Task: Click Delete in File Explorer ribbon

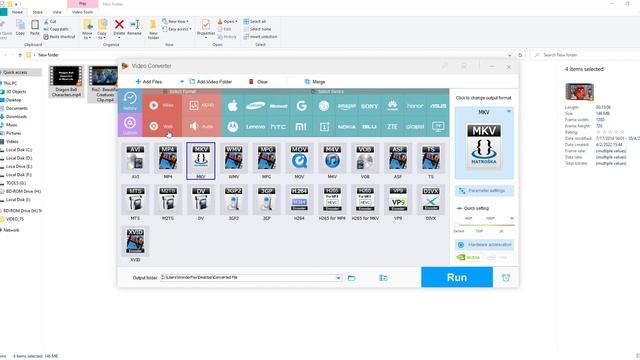Action: tap(119, 28)
